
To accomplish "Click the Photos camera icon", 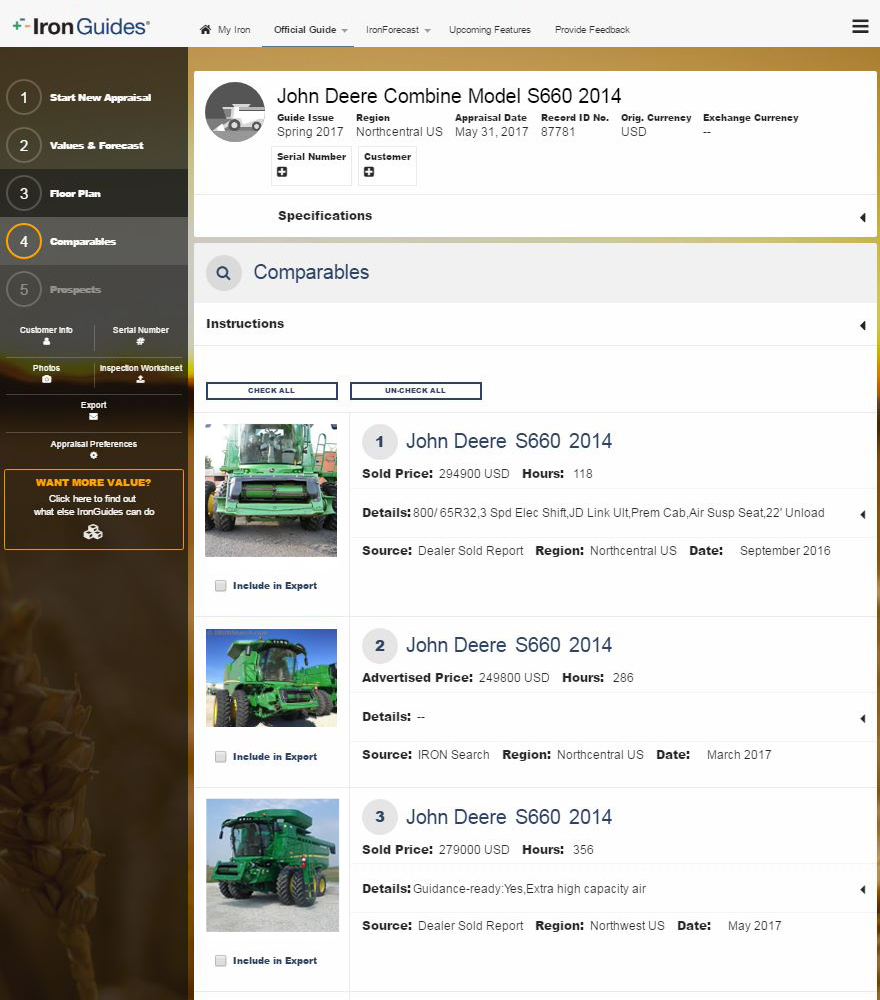I will coord(47,379).
